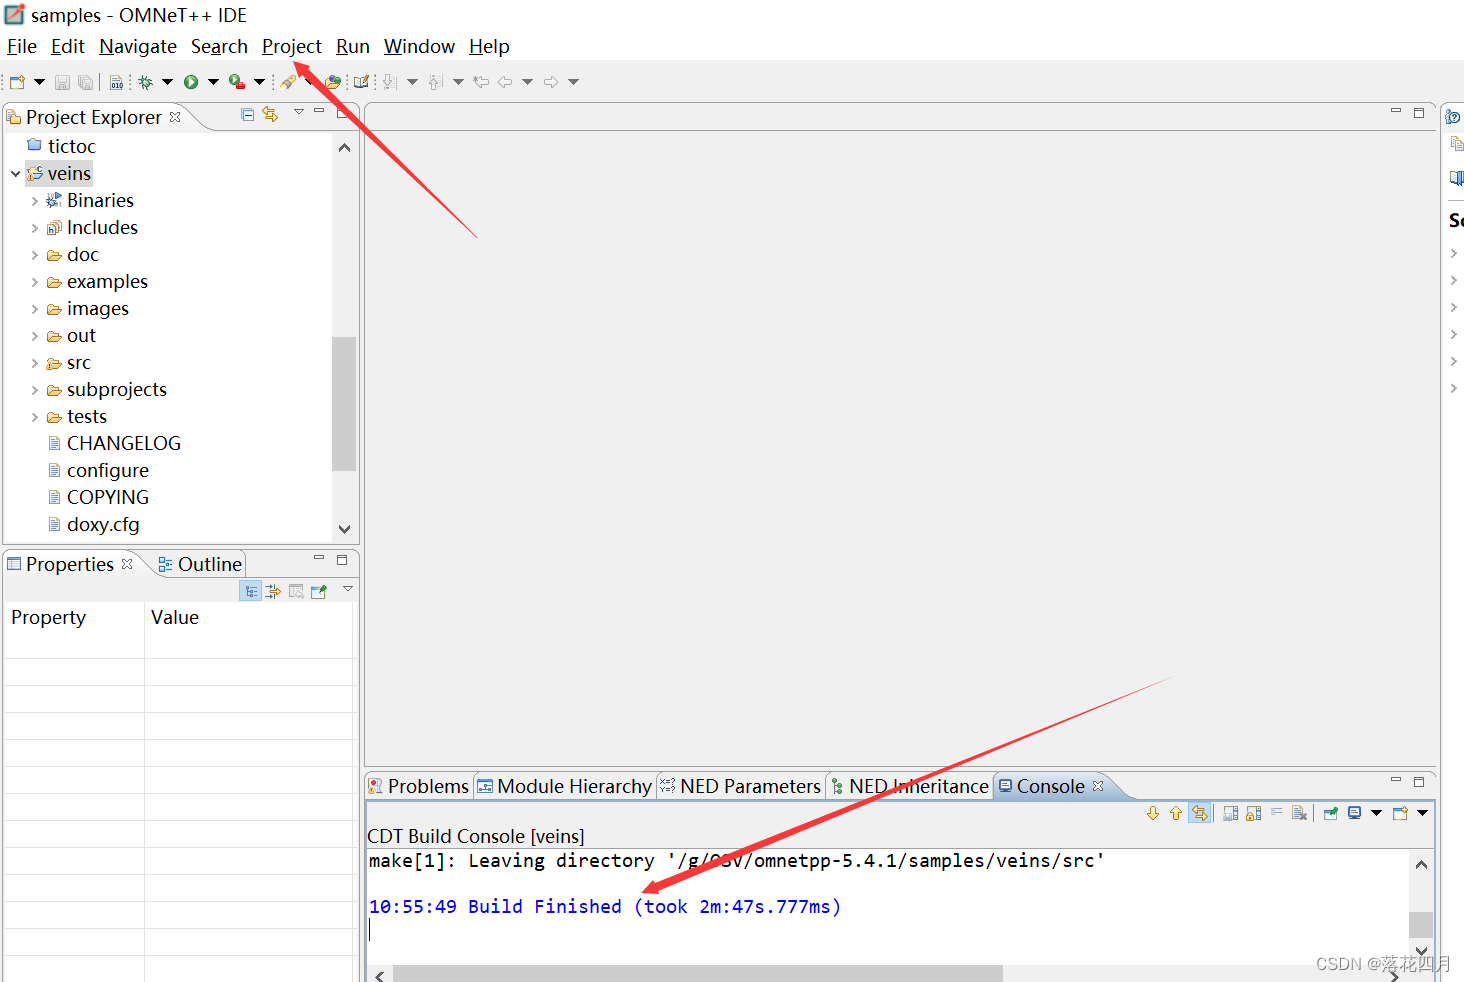Click the Back navigation arrow in toolbar
The image size is (1464, 982).
[x=505, y=82]
